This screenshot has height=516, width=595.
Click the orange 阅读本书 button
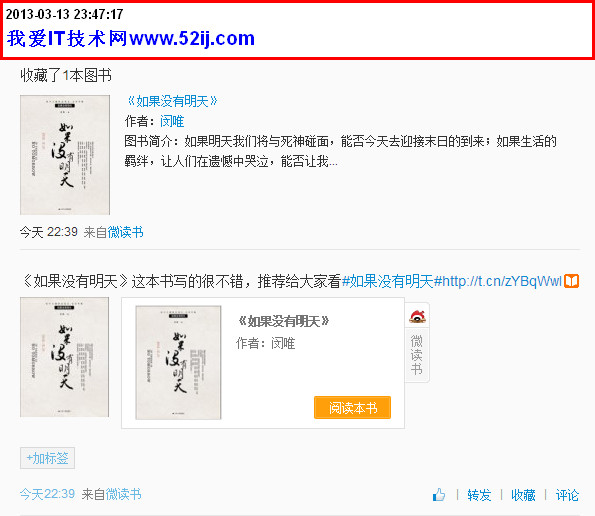[352, 407]
